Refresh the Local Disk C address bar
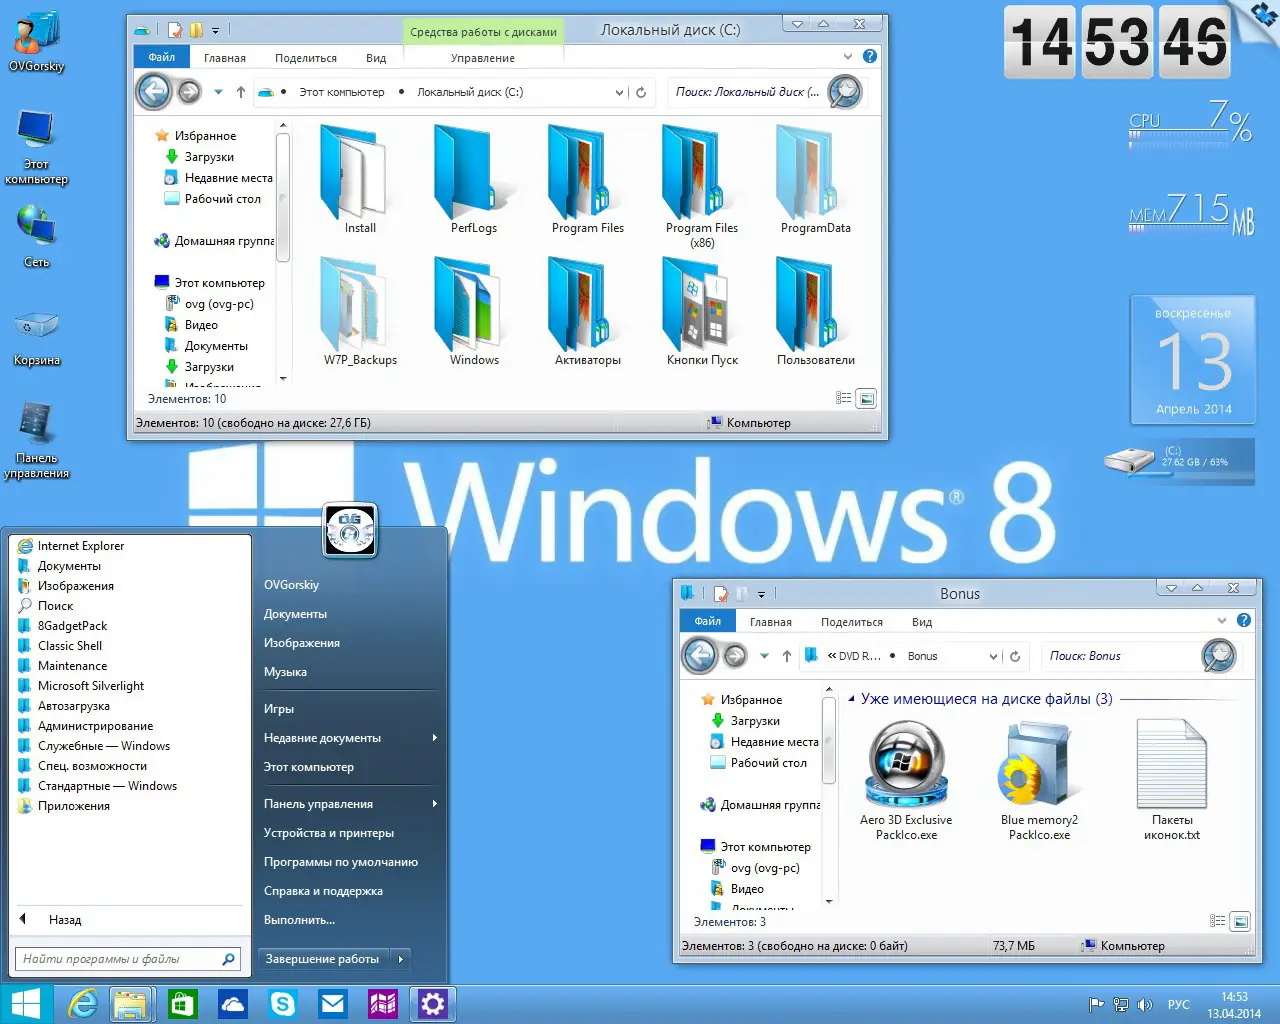 [641, 92]
